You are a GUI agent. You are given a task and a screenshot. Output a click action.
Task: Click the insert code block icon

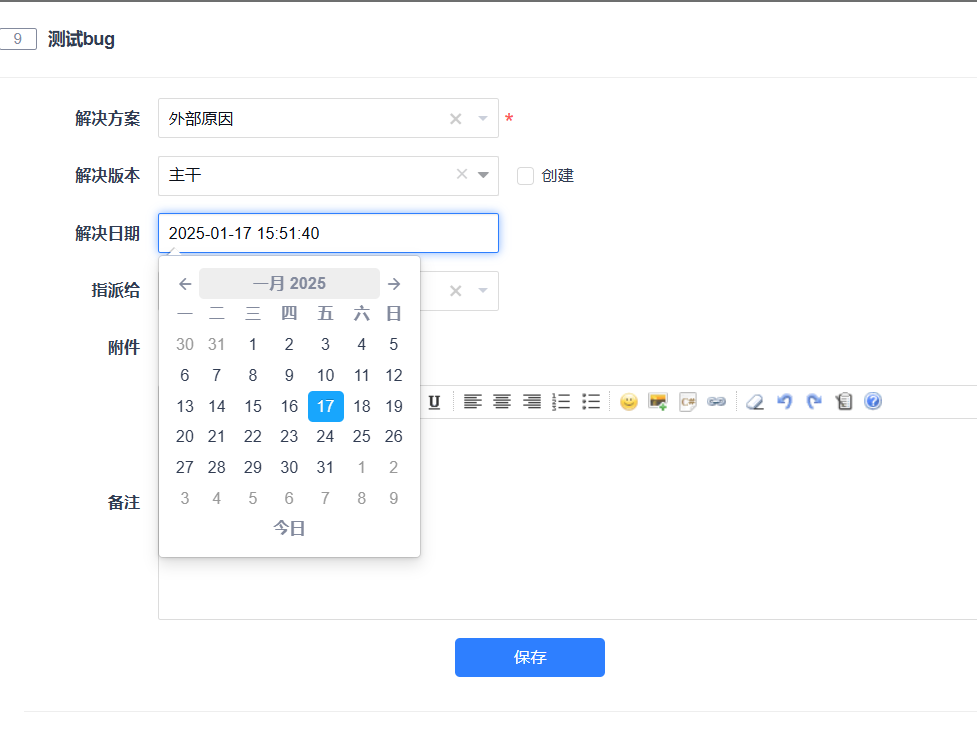tap(688, 402)
